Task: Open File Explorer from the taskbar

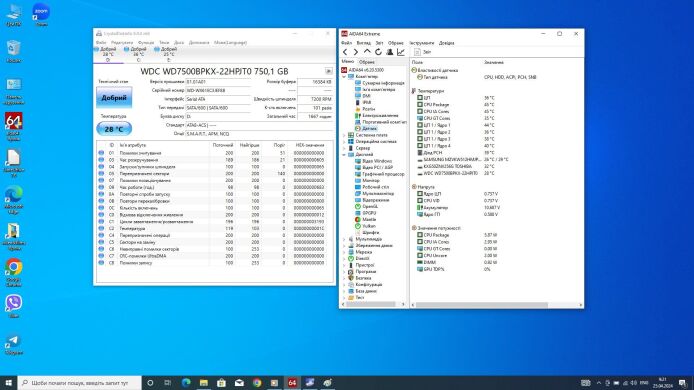Action: (204, 383)
